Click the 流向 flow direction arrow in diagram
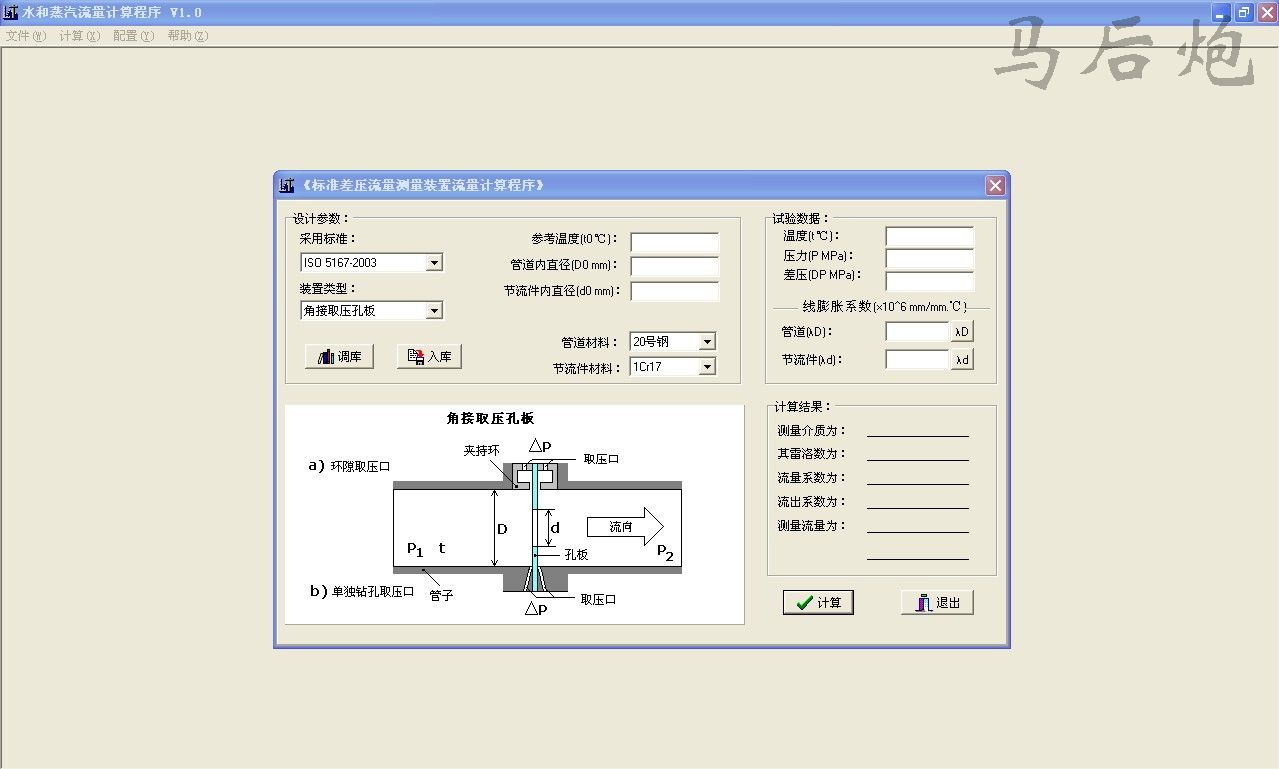 tap(625, 526)
